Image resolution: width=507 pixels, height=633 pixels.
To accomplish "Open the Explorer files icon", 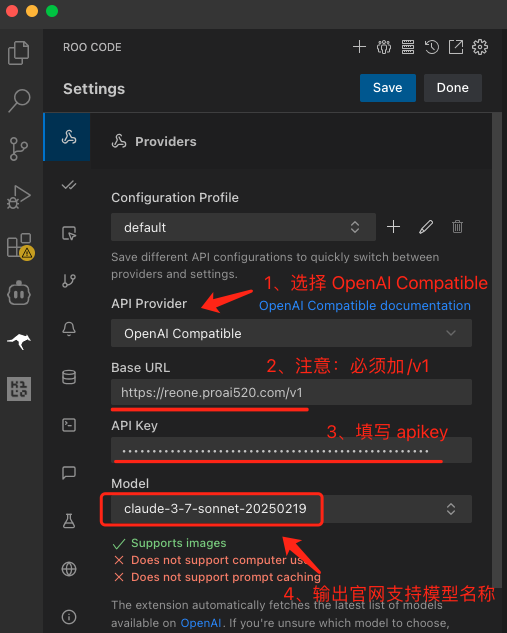I will pos(19,52).
